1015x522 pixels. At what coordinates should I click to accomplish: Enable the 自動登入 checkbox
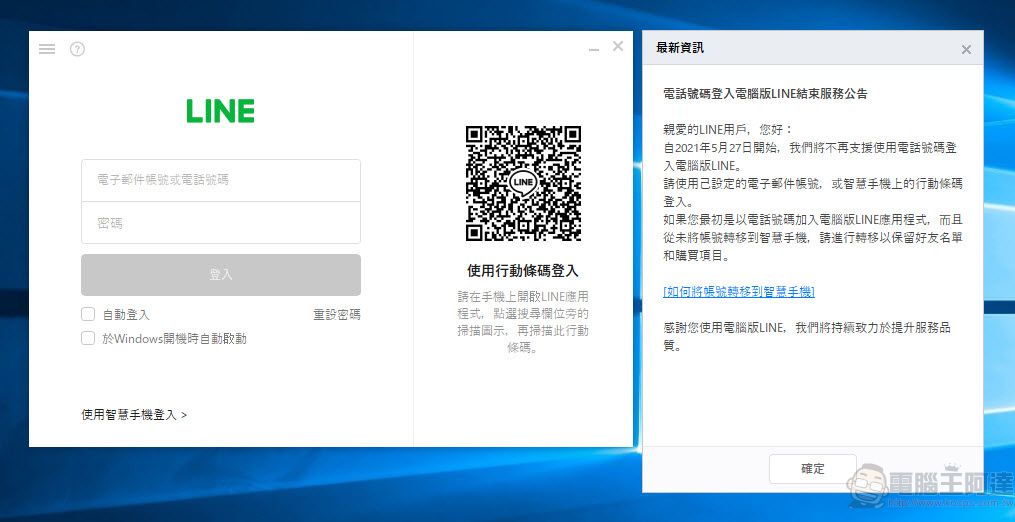click(88, 314)
